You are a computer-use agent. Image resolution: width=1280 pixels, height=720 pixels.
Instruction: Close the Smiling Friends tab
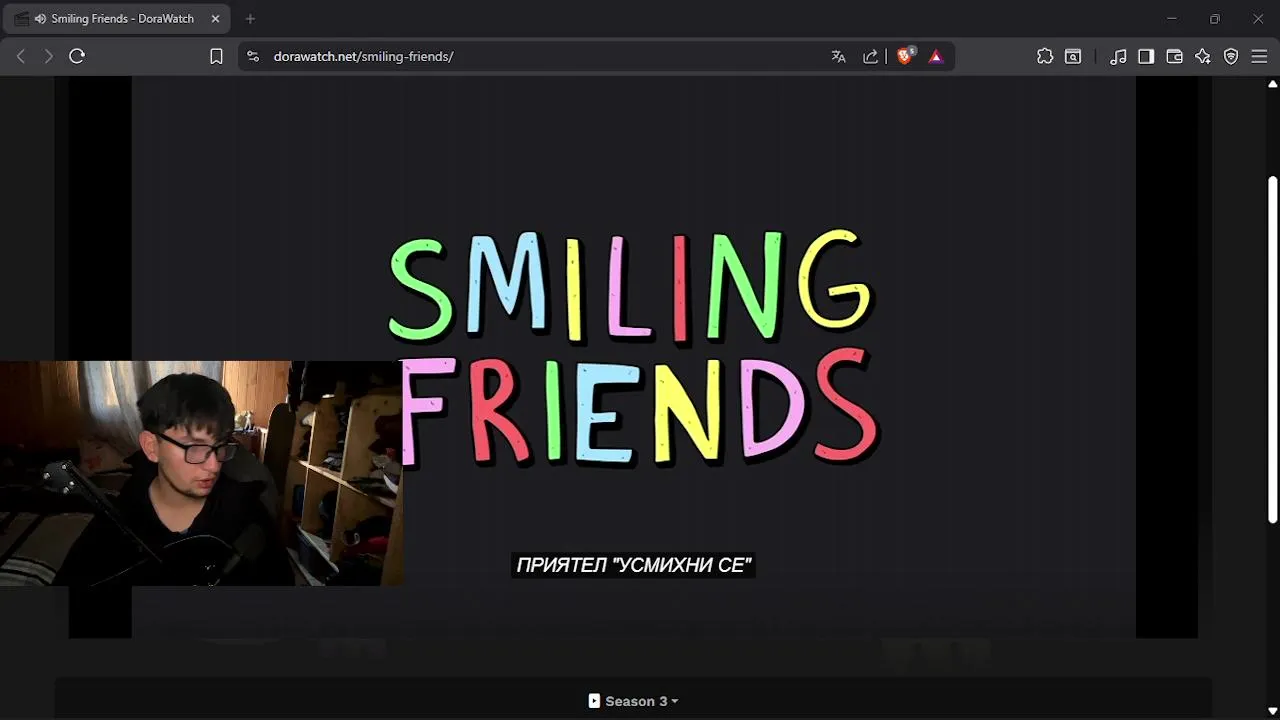click(215, 19)
